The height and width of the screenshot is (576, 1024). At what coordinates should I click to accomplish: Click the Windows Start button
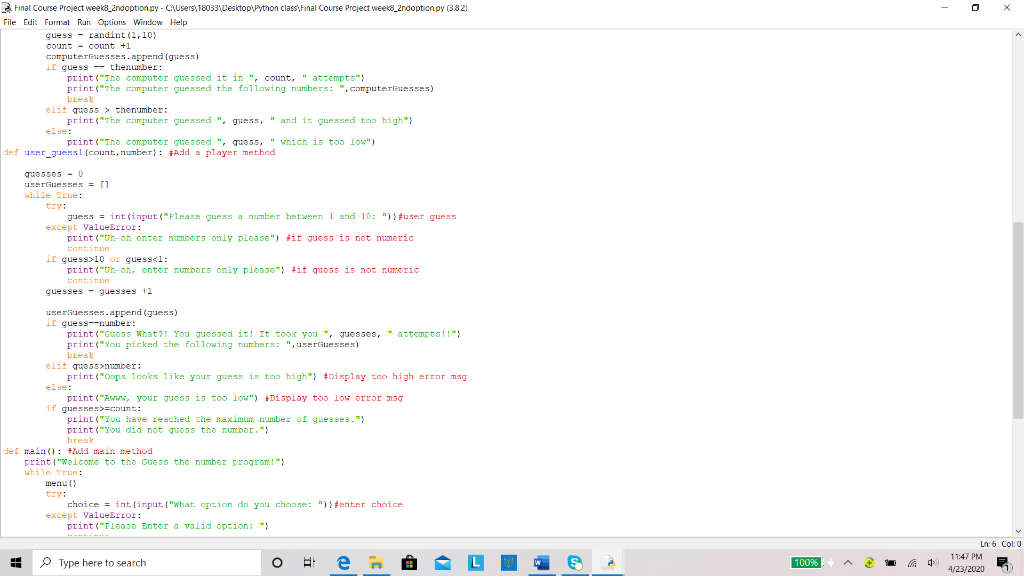coord(15,562)
